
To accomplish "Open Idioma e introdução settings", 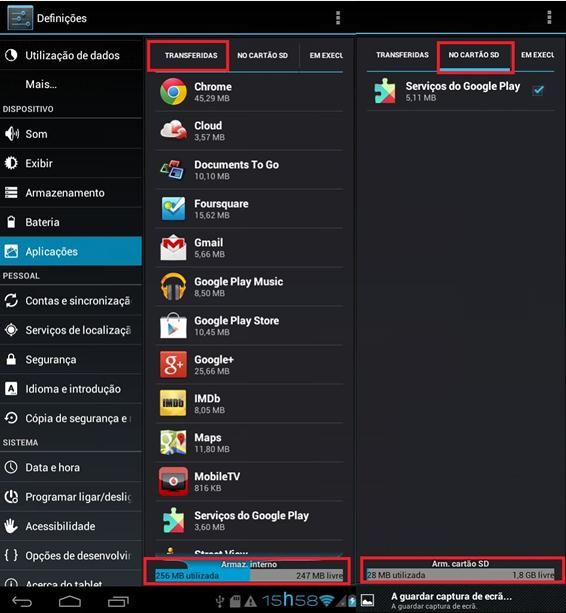I will (x=71, y=389).
